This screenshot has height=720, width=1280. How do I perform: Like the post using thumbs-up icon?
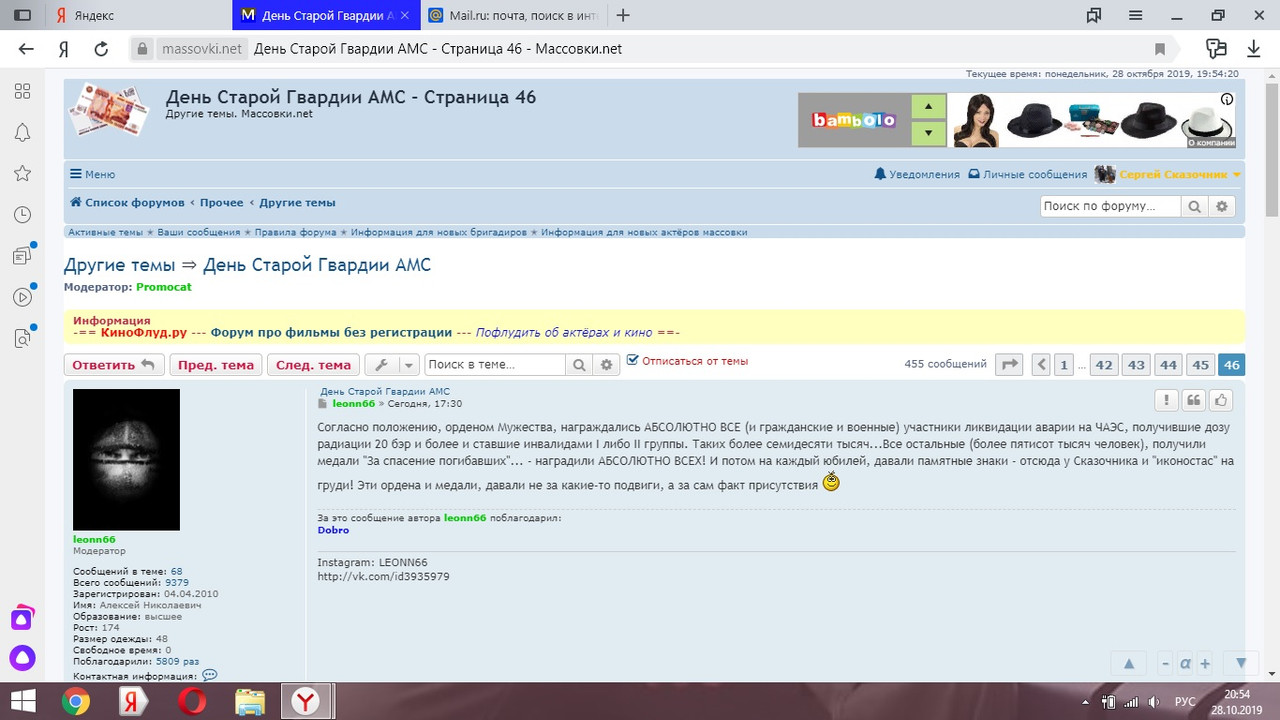click(1221, 399)
